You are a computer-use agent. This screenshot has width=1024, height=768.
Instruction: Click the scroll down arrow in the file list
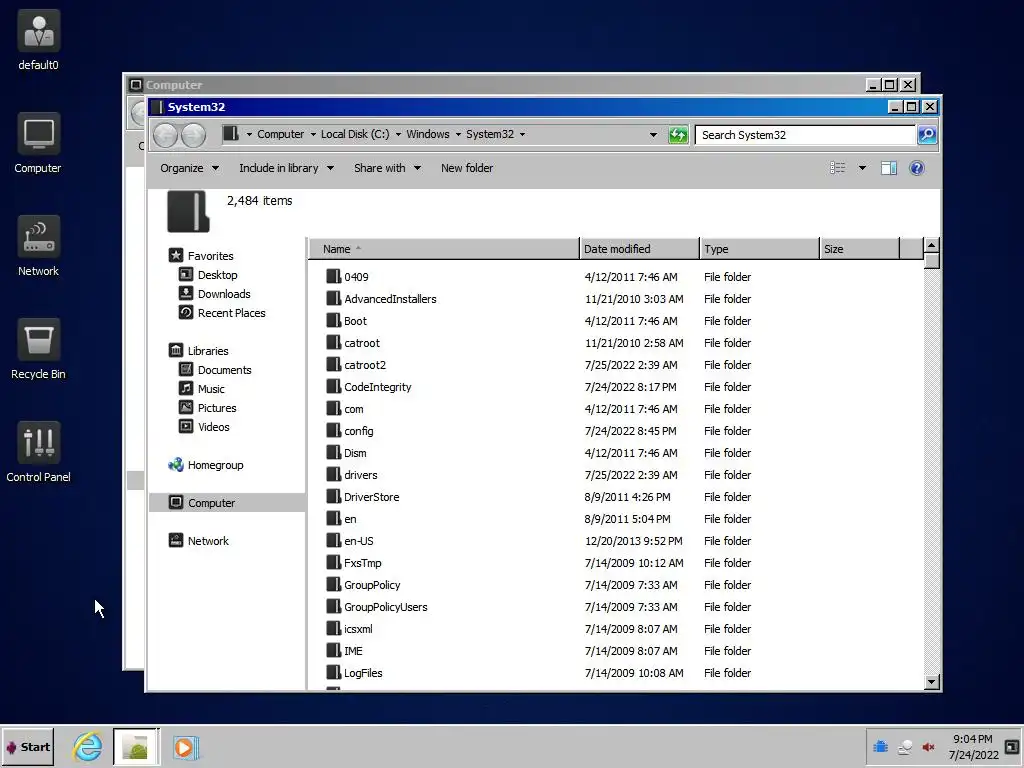click(932, 682)
